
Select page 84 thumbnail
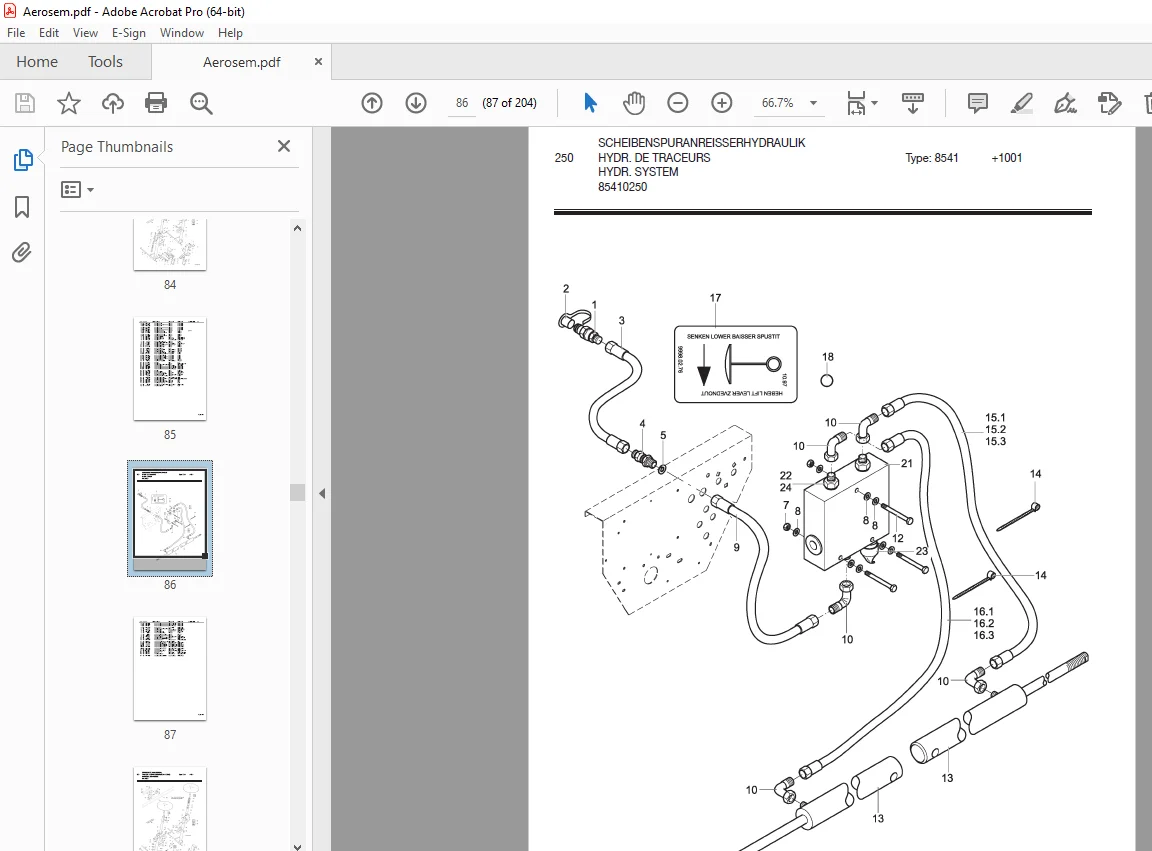tap(170, 245)
